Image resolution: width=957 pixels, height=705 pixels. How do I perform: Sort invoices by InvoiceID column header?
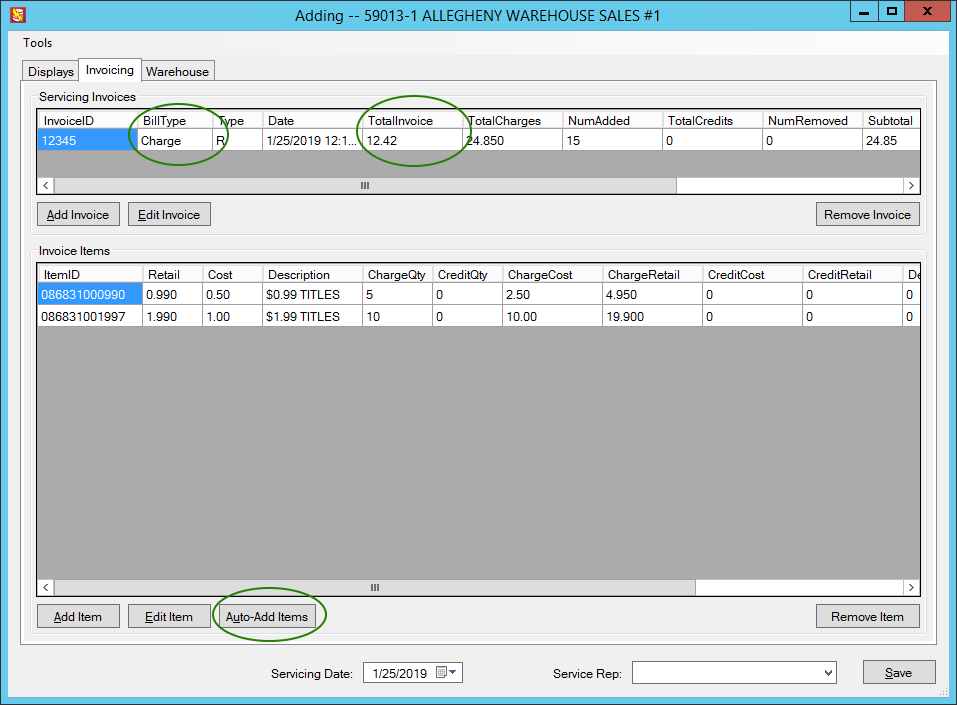(87, 120)
